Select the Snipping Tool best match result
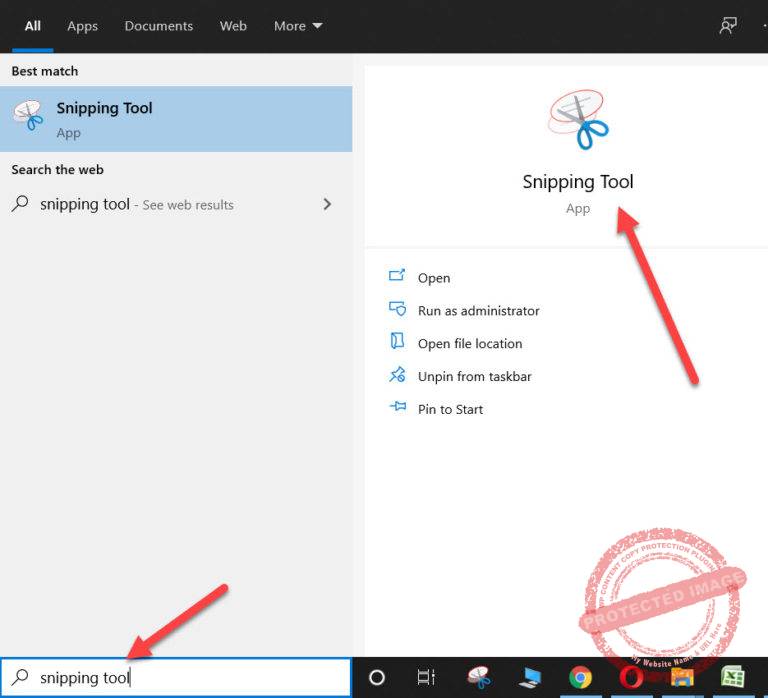 click(x=176, y=119)
